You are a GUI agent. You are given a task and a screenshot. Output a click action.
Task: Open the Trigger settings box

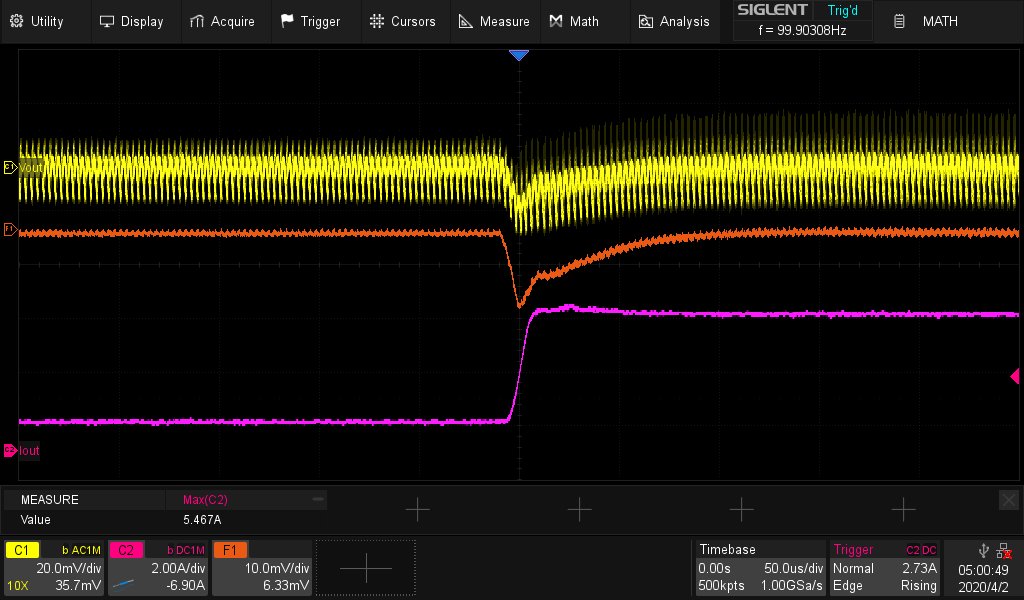pyautogui.click(x=886, y=568)
